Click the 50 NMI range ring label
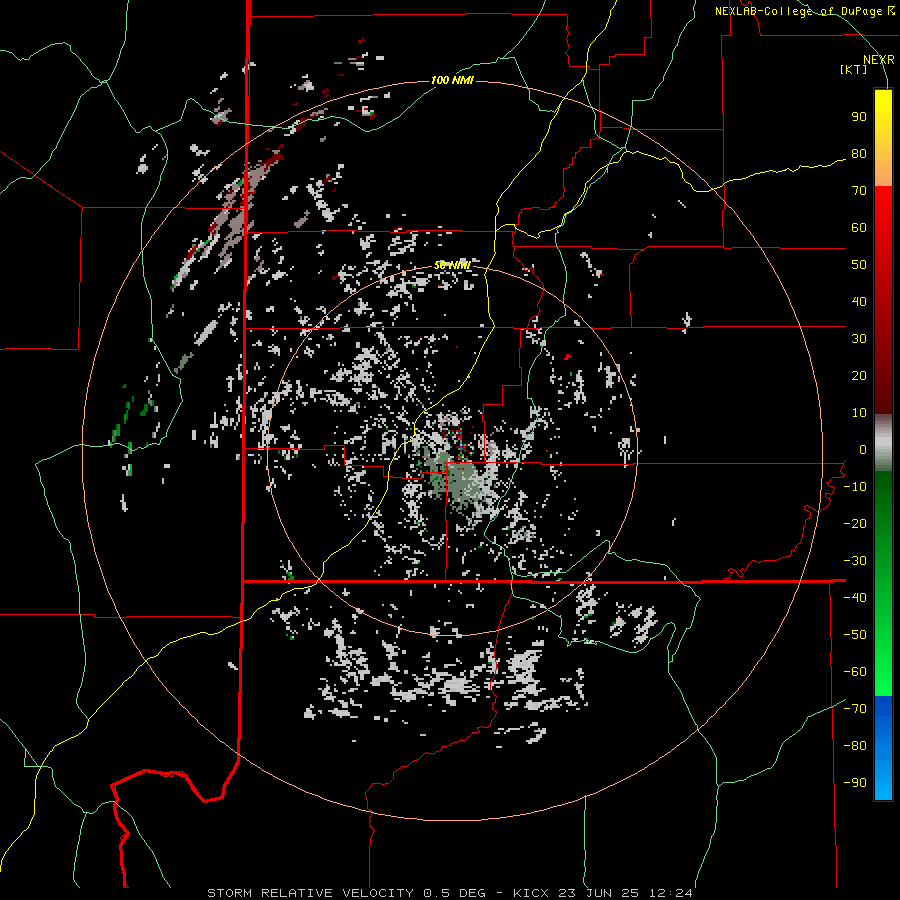The height and width of the screenshot is (900, 900). [452, 265]
